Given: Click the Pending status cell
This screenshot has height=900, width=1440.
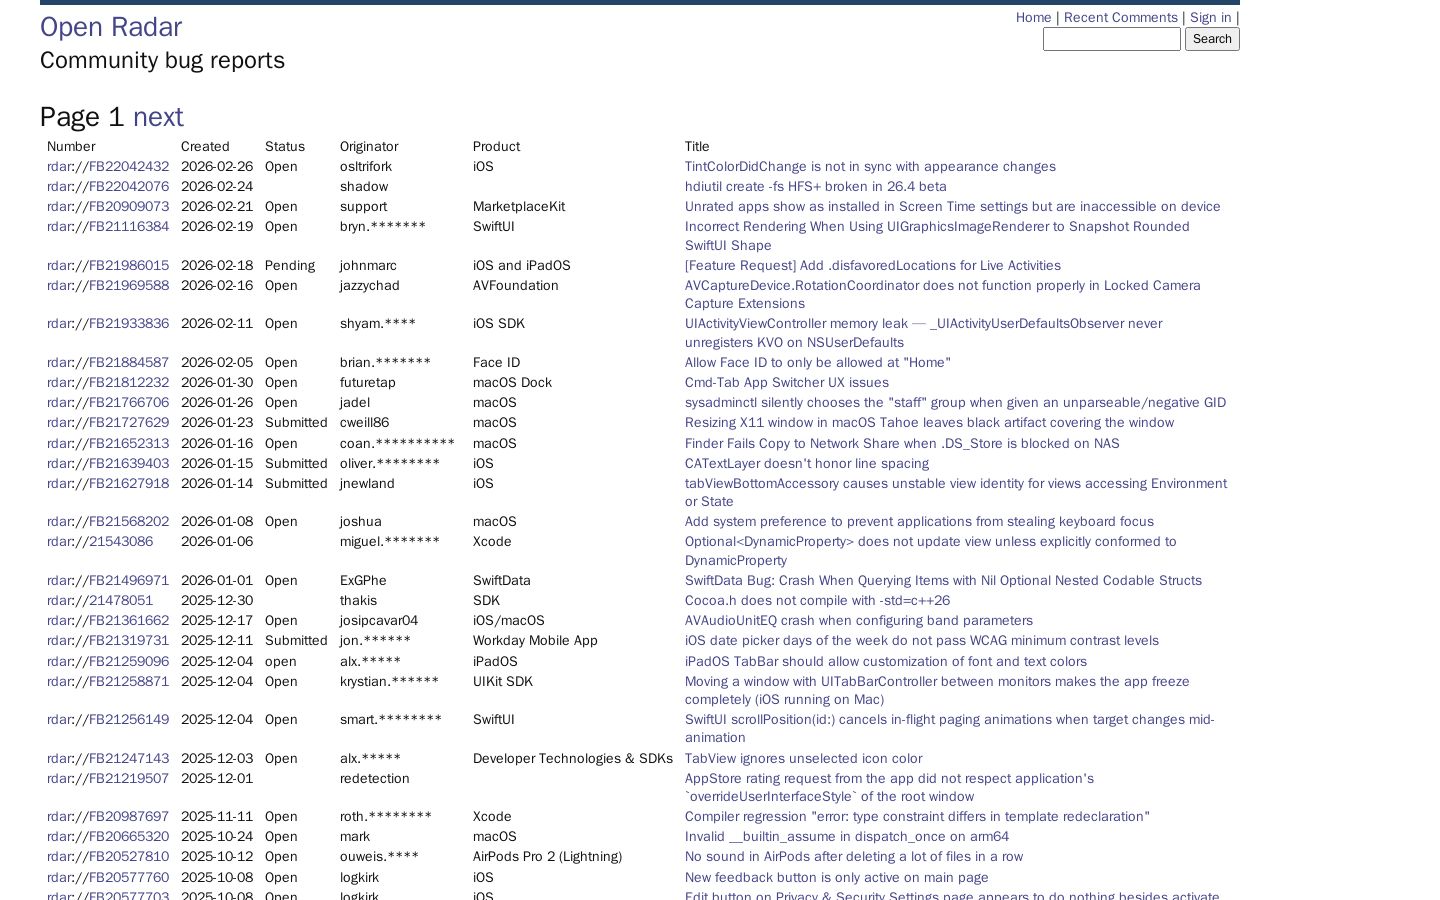Looking at the screenshot, I should (x=290, y=266).
